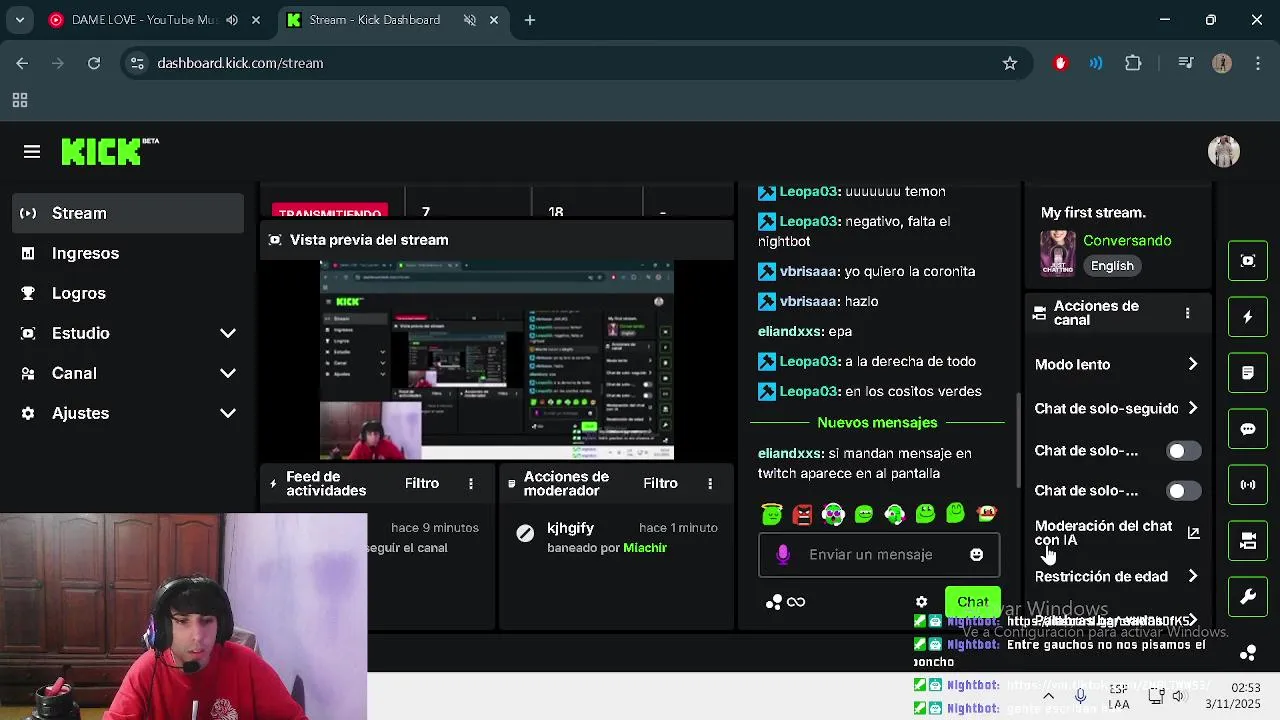Select Stream in the sidebar
The height and width of the screenshot is (720, 1280).
(128, 213)
